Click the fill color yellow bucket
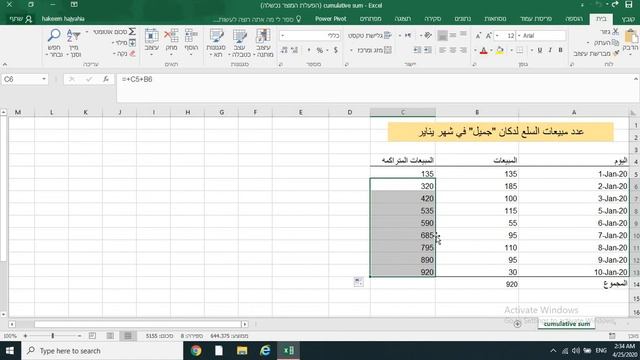Viewport: 640px width, 360px height. click(500, 51)
